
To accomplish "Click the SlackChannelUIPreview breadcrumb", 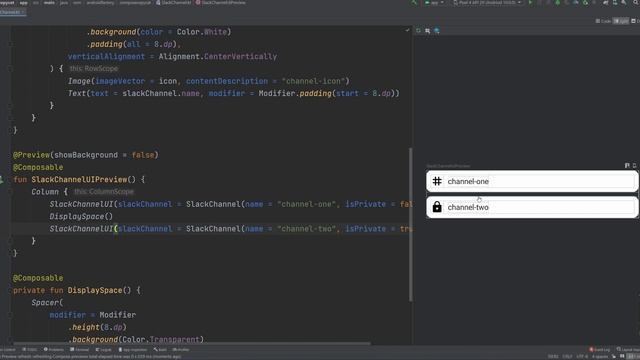I will (220, 2).
